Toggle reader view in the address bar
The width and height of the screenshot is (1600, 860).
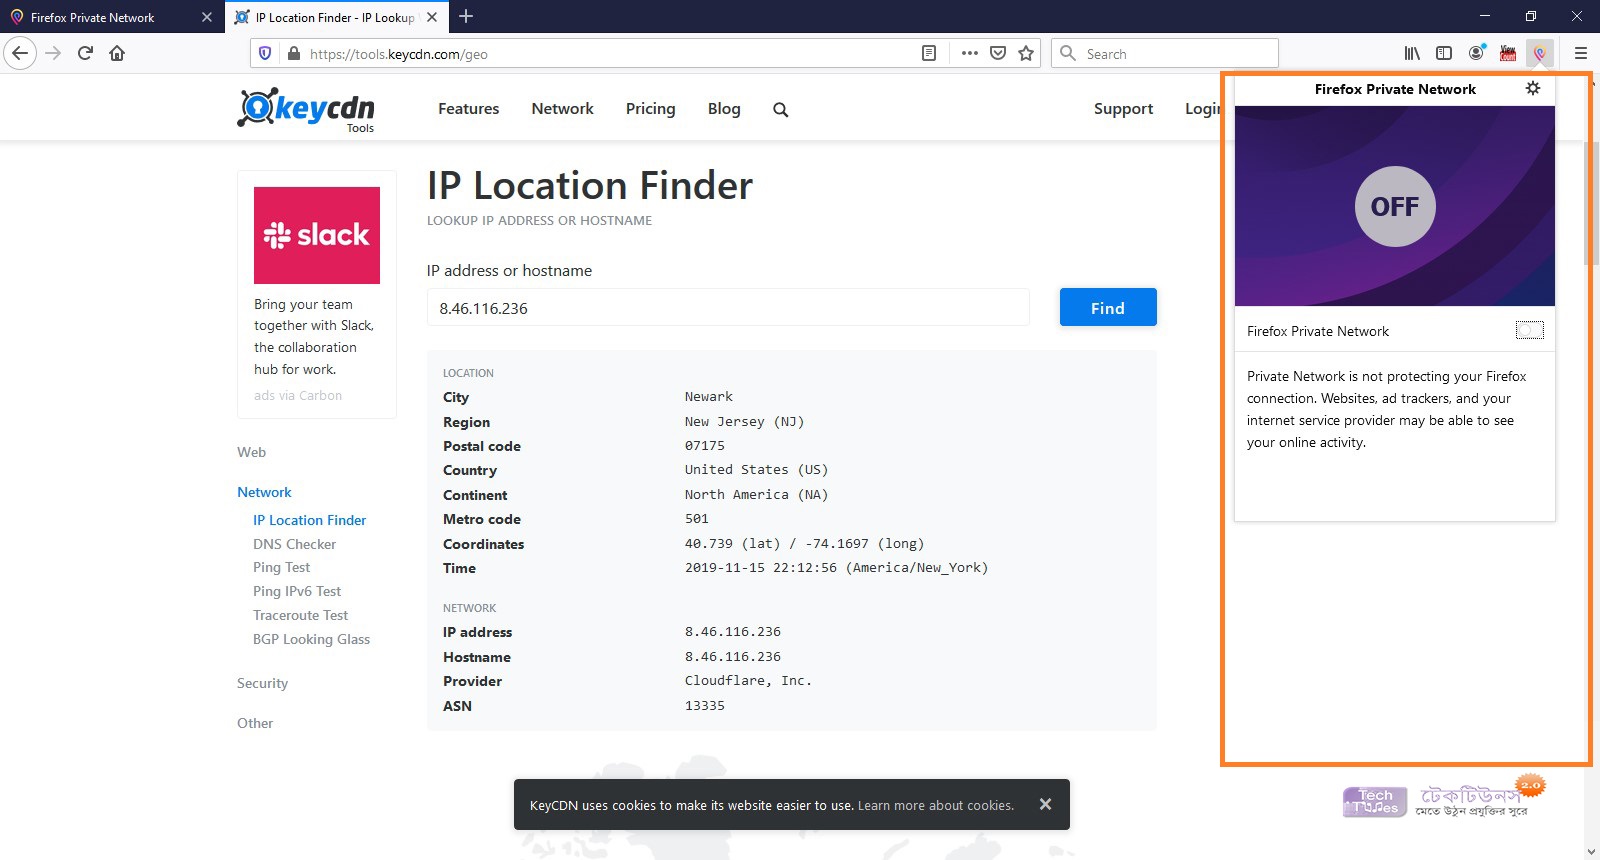click(929, 53)
